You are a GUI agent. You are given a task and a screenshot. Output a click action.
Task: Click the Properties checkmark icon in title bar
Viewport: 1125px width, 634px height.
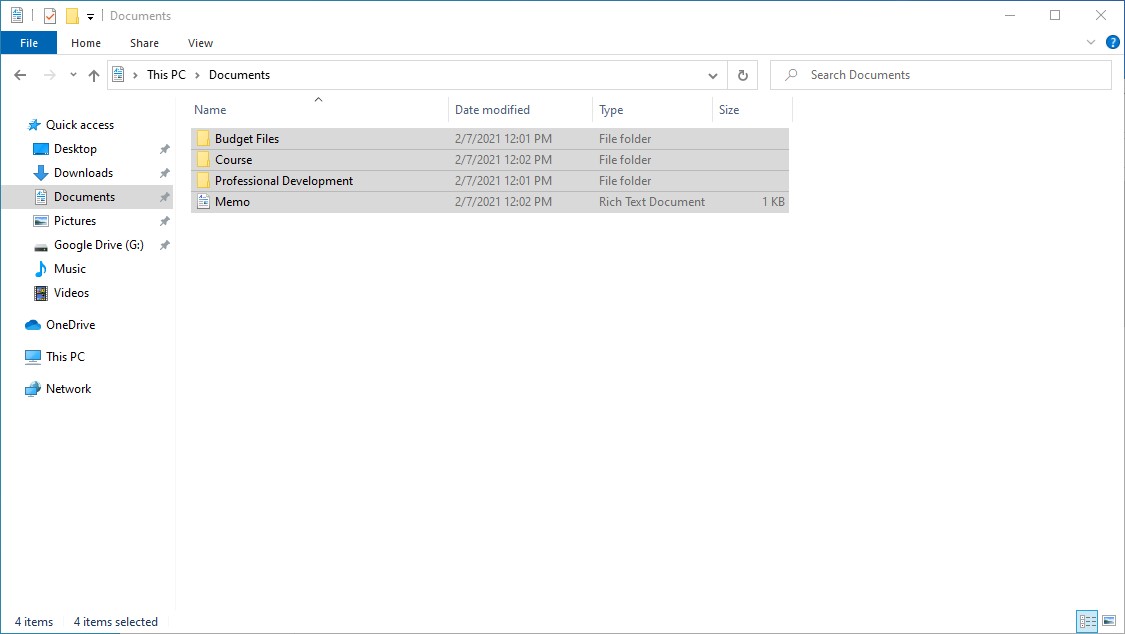[x=50, y=16]
